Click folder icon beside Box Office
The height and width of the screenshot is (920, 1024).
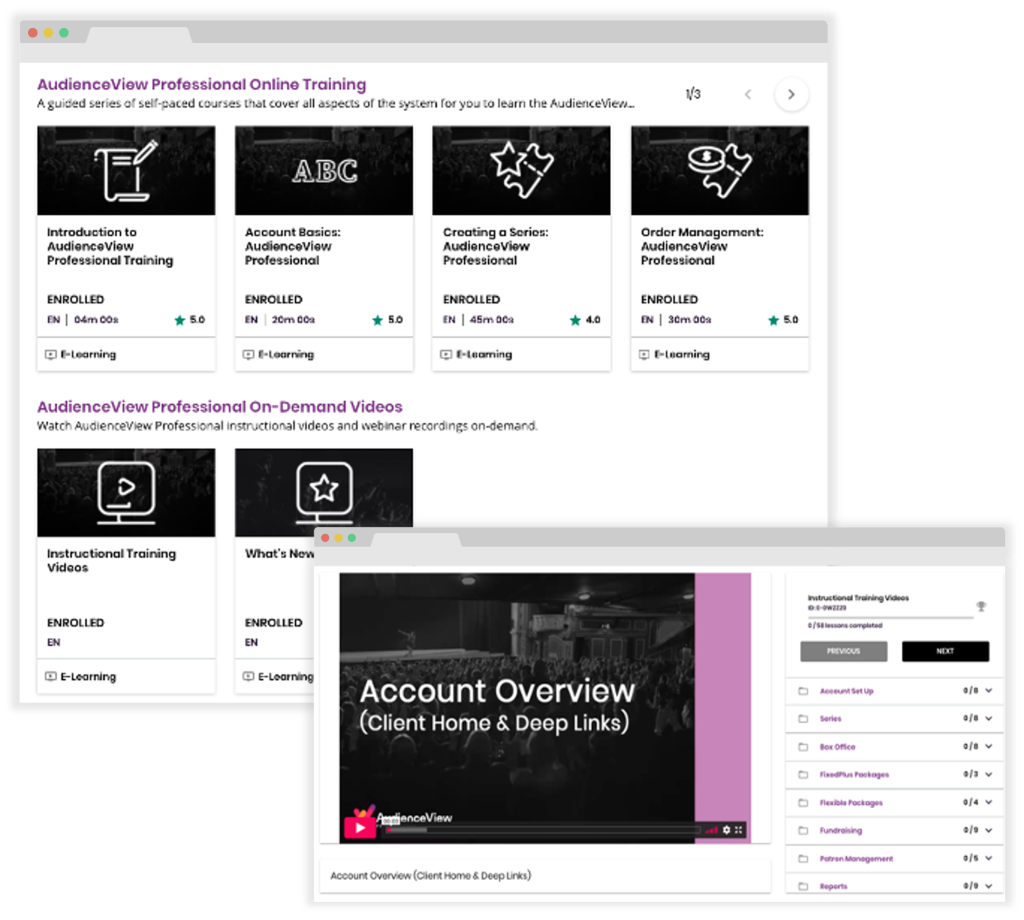coord(803,746)
